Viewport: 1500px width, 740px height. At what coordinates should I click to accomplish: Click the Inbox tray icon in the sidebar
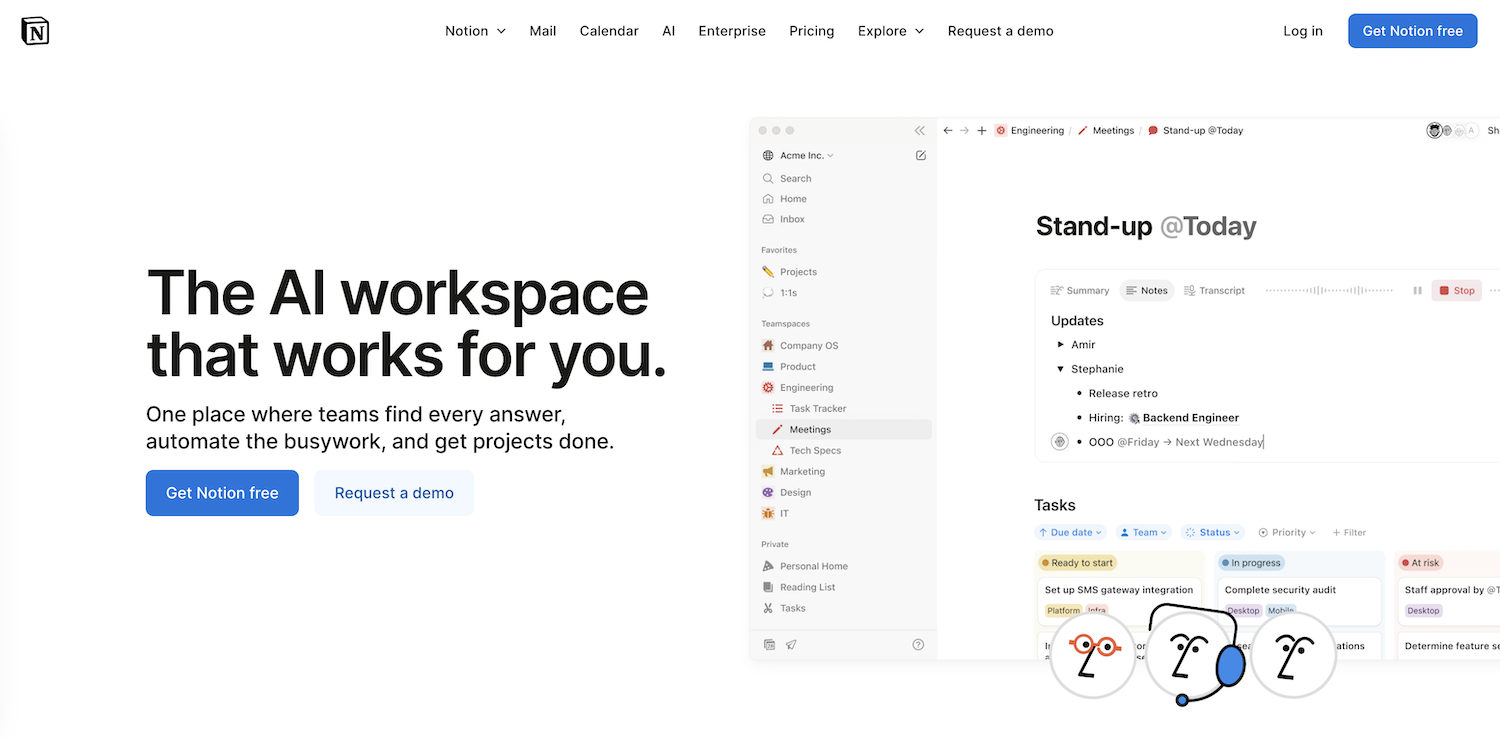pos(768,219)
